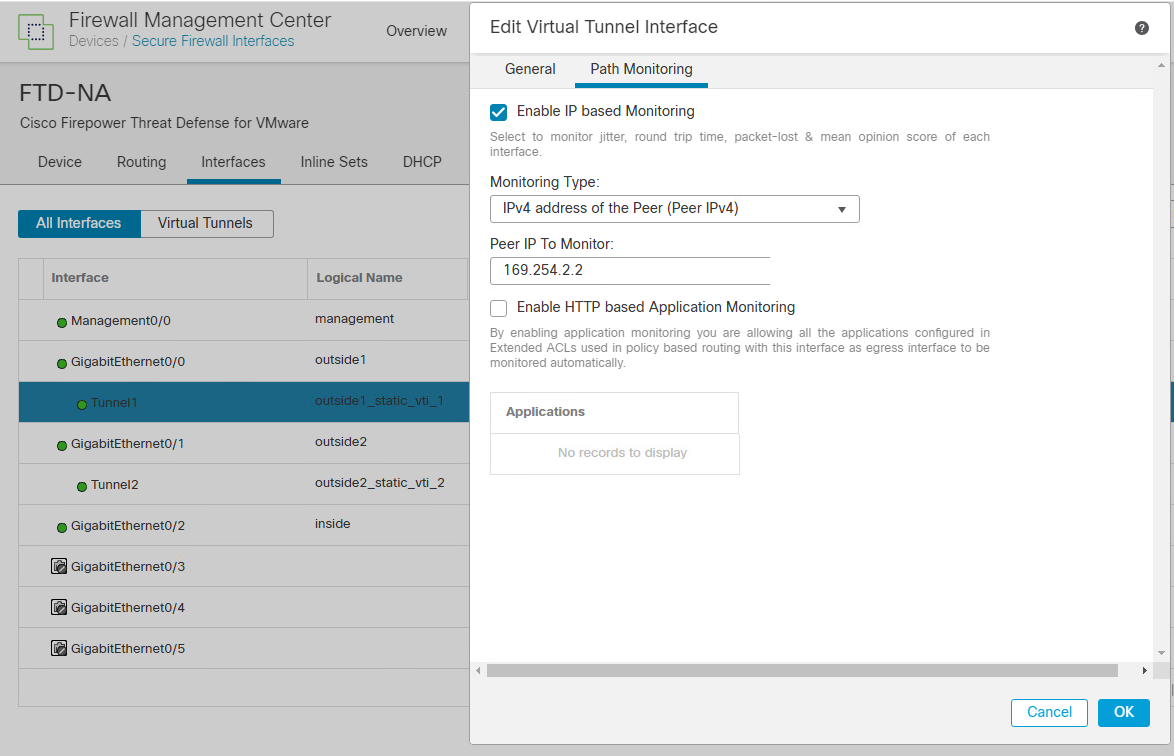The width and height of the screenshot is (1174, 756).
Task: Open the Routing tab
Action: click(x=142, y=162)
